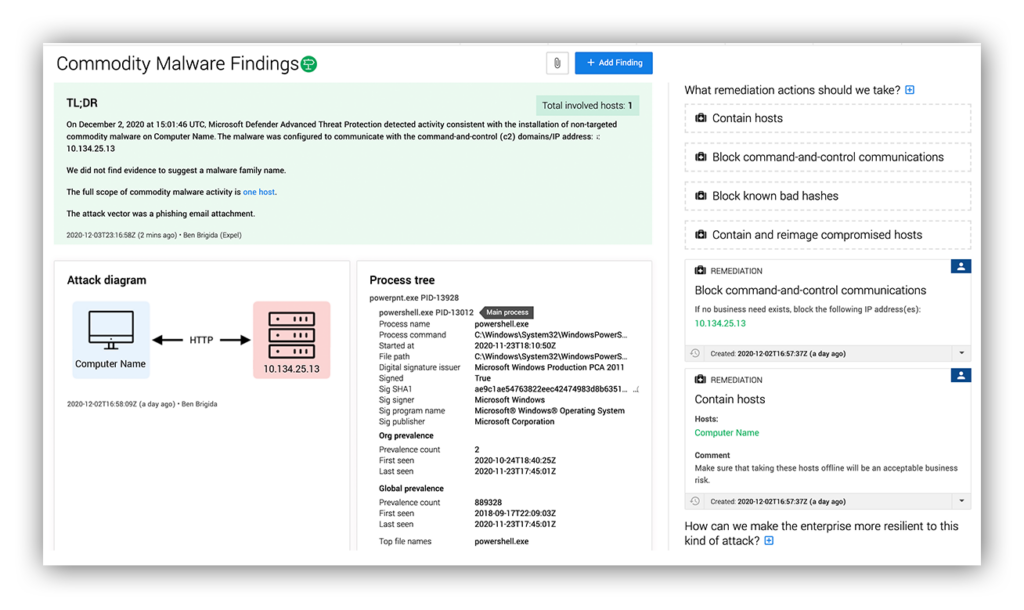
Task: Click the green status icon beside the findings title
Action: click(x=309, y=63)
